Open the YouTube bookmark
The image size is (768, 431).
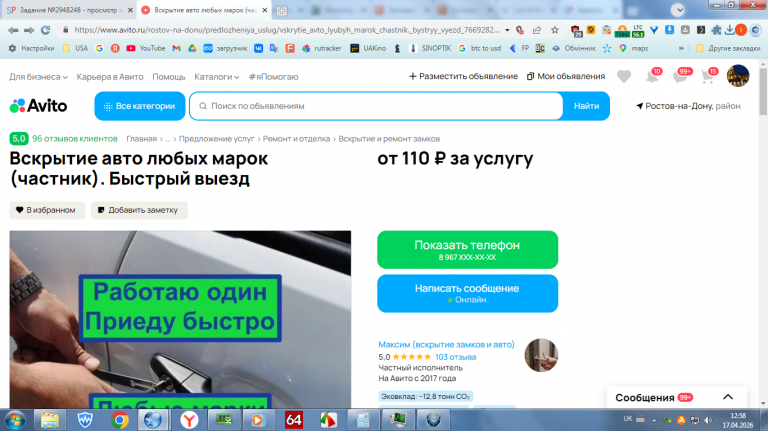(145, 48)
